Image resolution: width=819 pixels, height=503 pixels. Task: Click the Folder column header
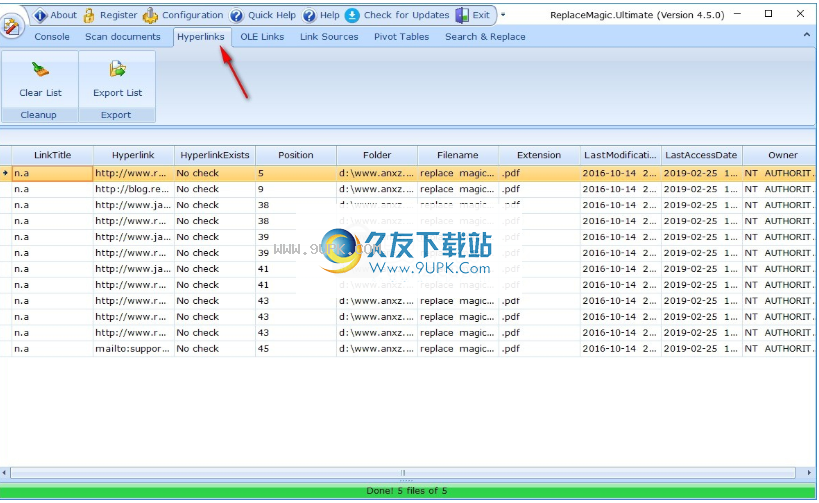[x=377, y=155]
